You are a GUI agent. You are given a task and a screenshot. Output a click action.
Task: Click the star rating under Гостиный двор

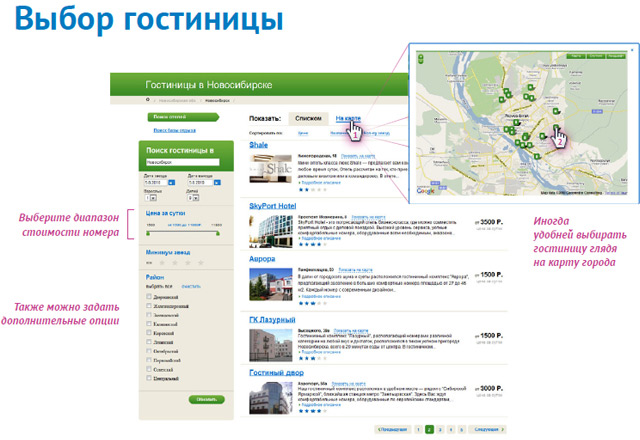pyautogui.click(x=313, y=411)
